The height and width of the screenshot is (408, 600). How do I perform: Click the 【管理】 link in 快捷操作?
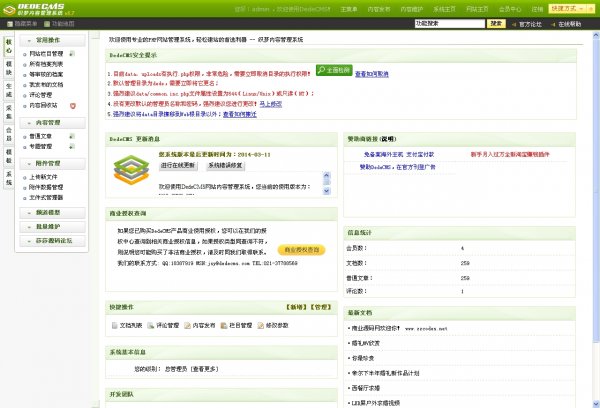point(320,307)
